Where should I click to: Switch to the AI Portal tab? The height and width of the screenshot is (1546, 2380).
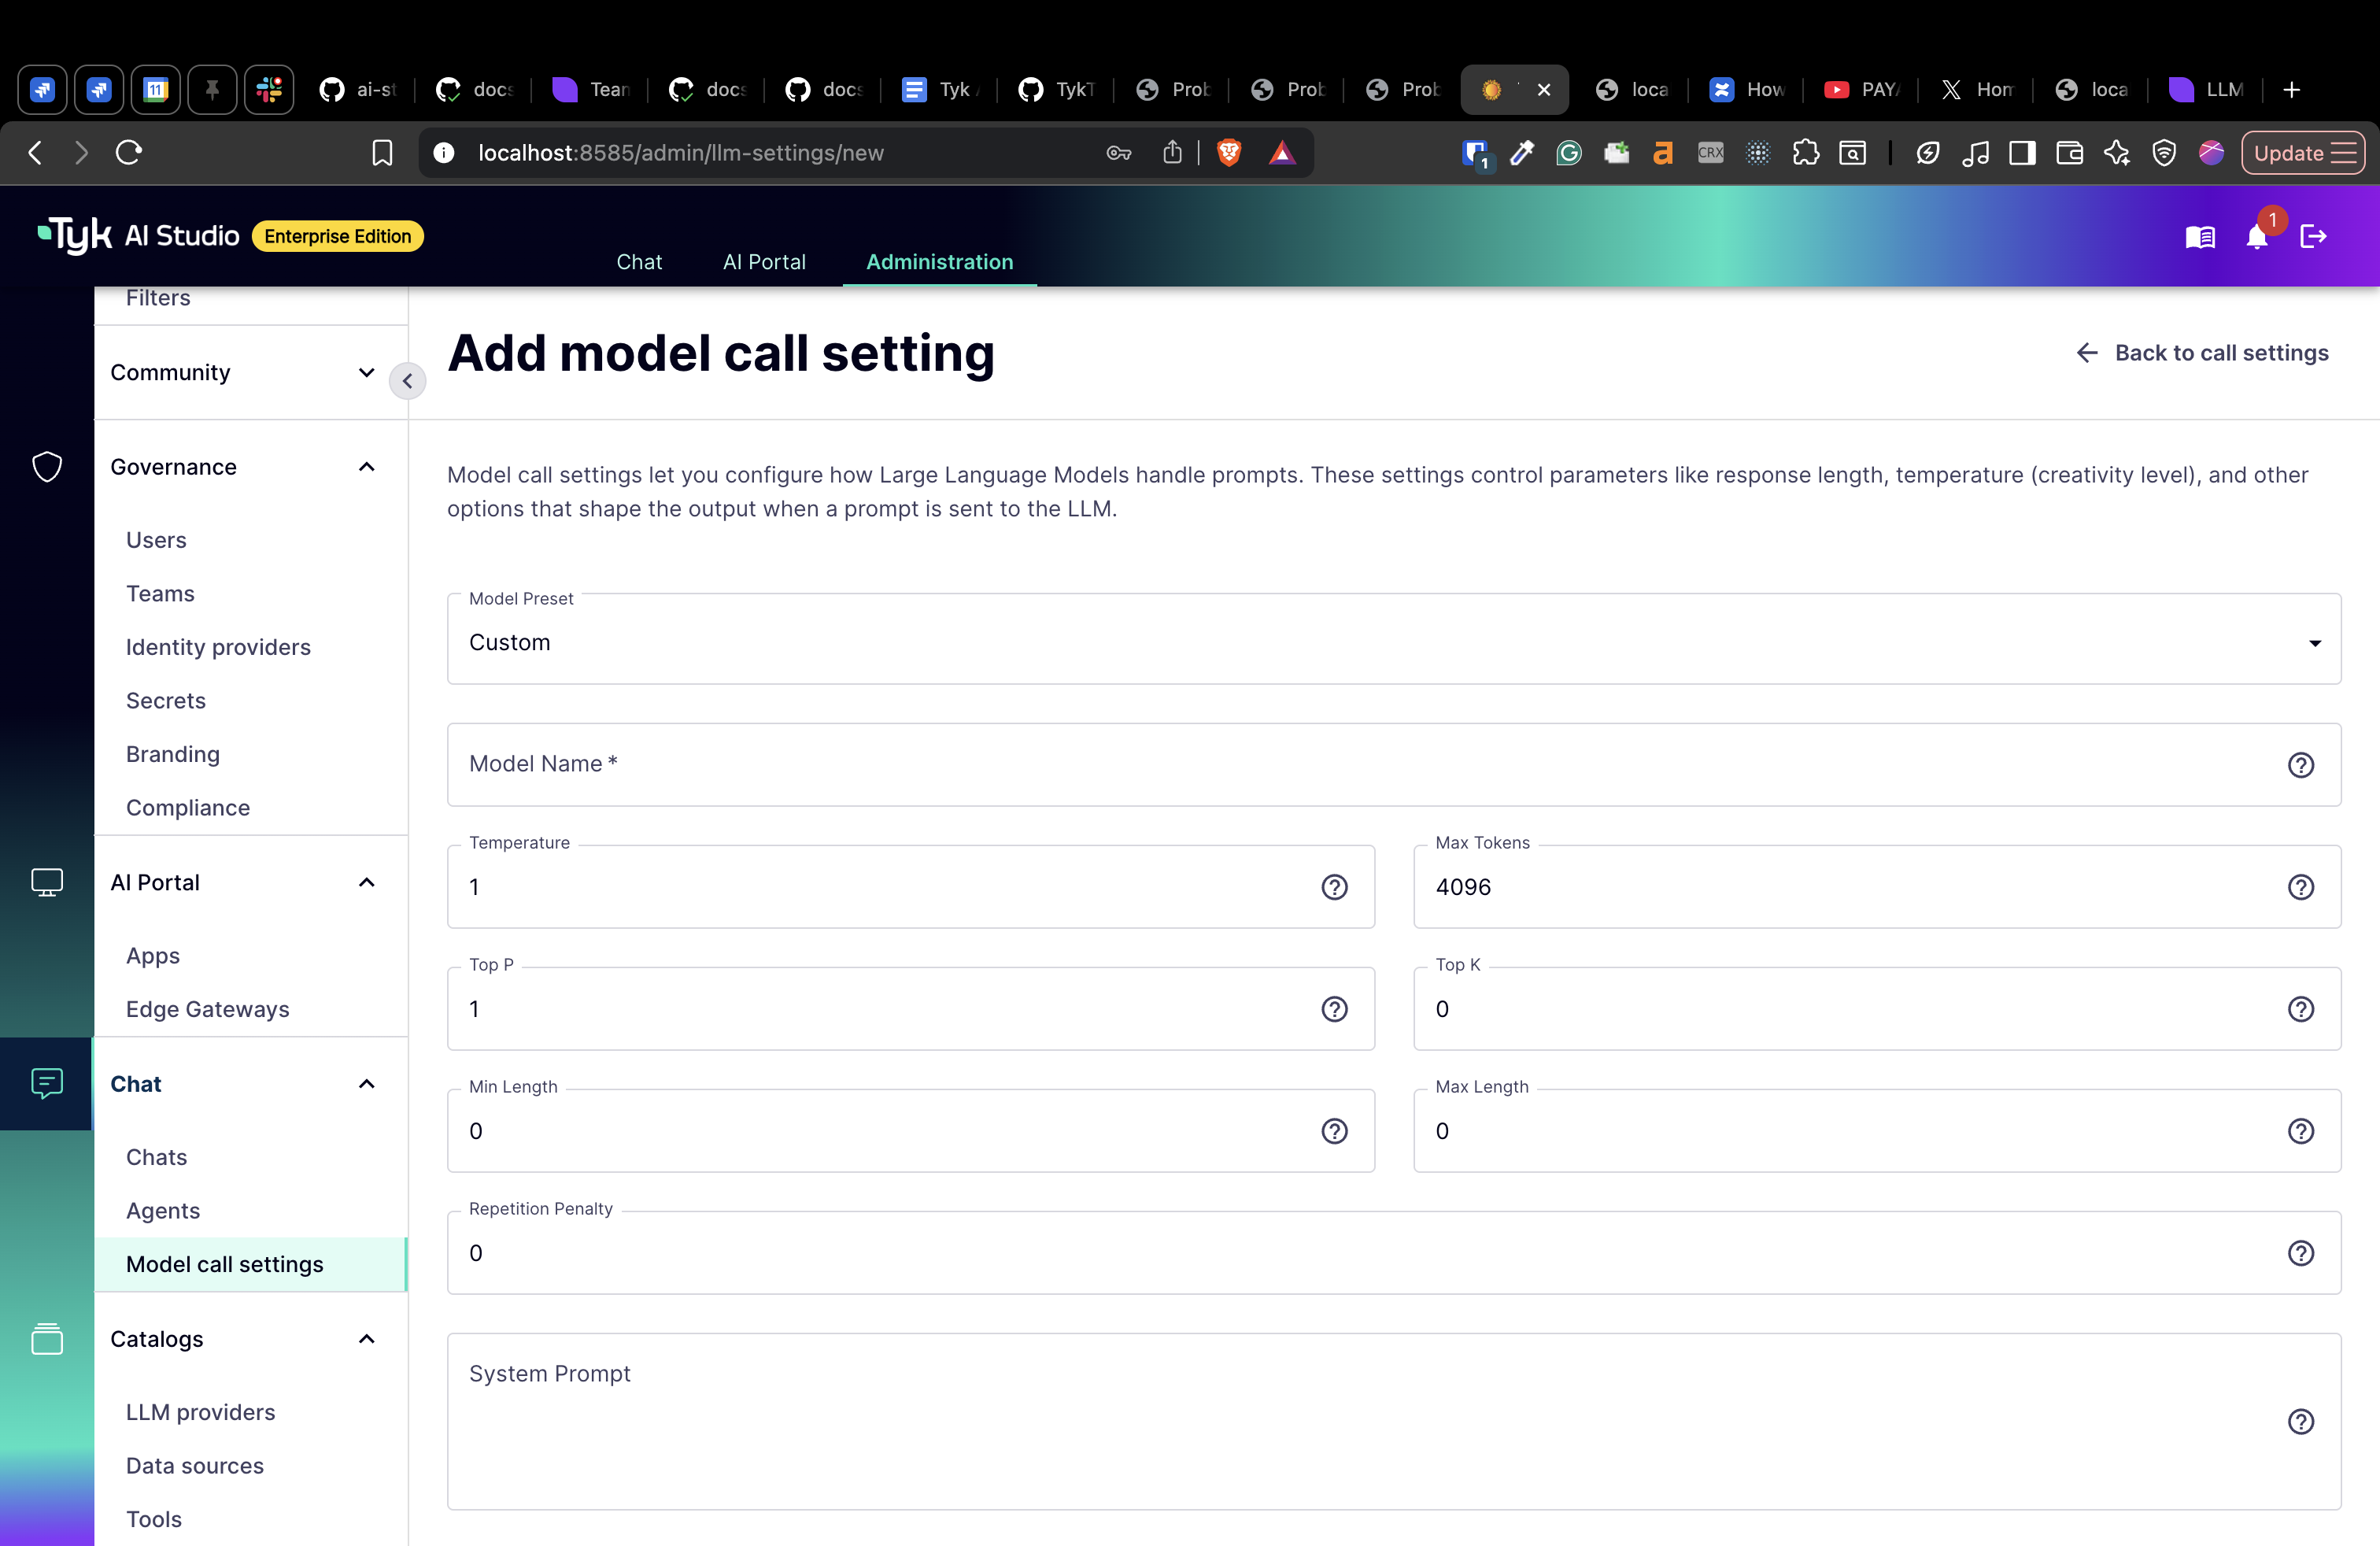click(764, 262)
